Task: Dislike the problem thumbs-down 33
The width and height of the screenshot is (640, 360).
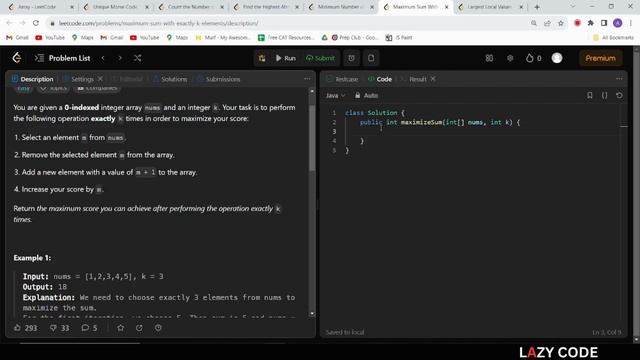Action: click(x=60, y=328)
